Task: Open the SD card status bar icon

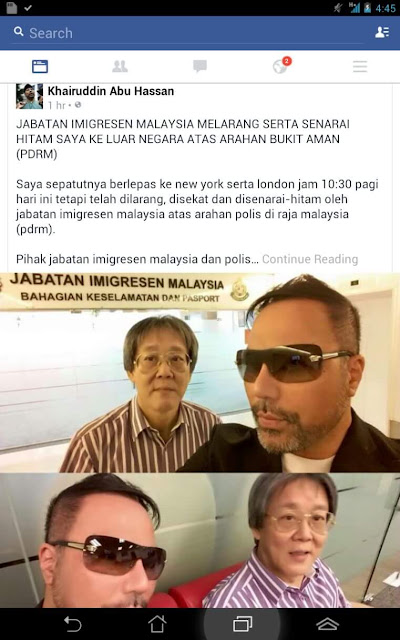Action: tap(12, 8)
